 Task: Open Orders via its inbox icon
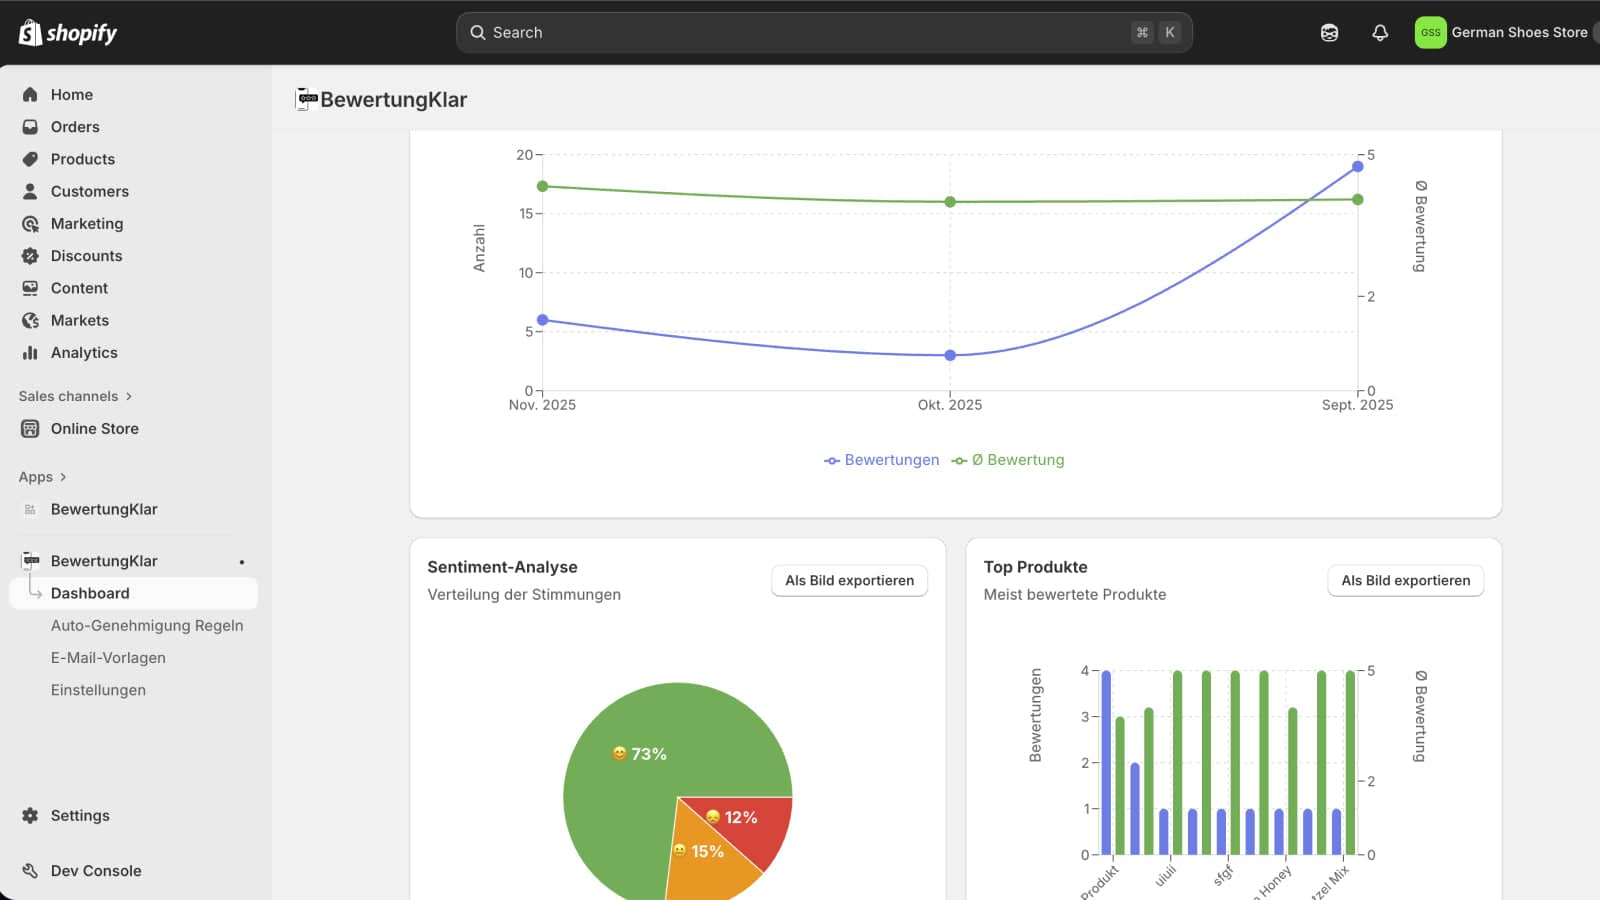[x=30, y=127]
